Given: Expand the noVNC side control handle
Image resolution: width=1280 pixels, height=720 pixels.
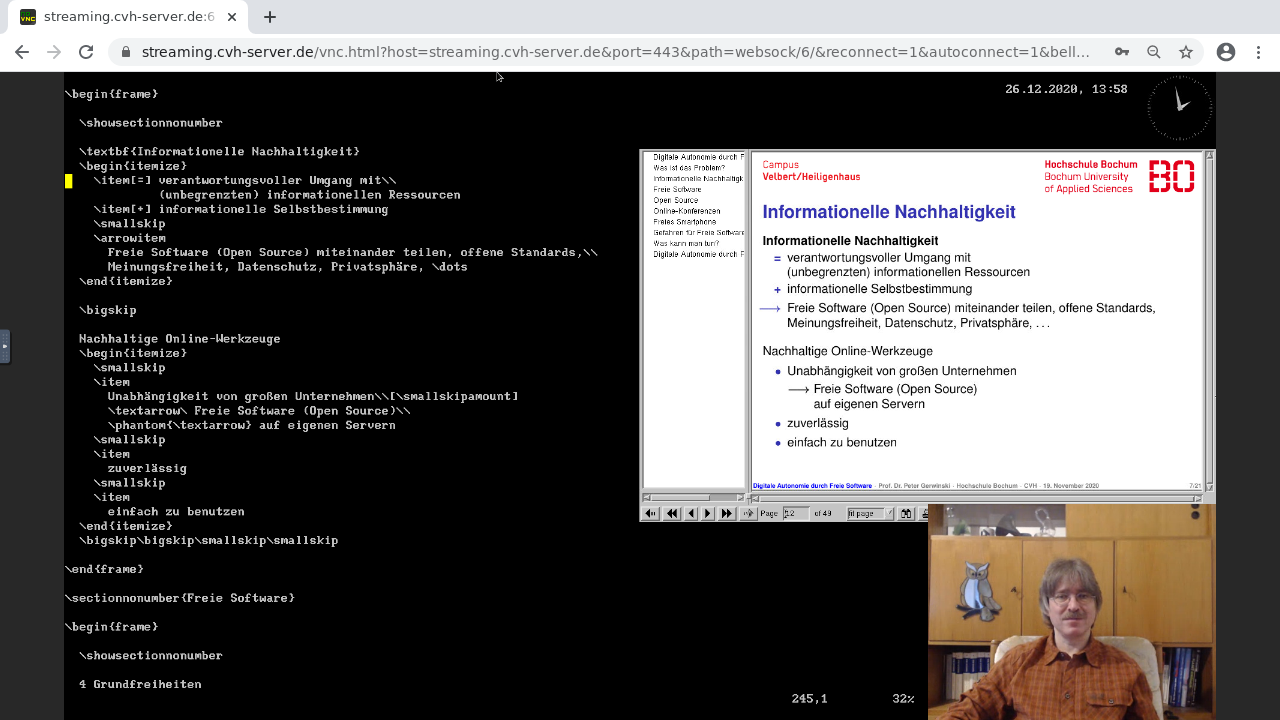Looking at the screenshot, I should tap(4, 347).
